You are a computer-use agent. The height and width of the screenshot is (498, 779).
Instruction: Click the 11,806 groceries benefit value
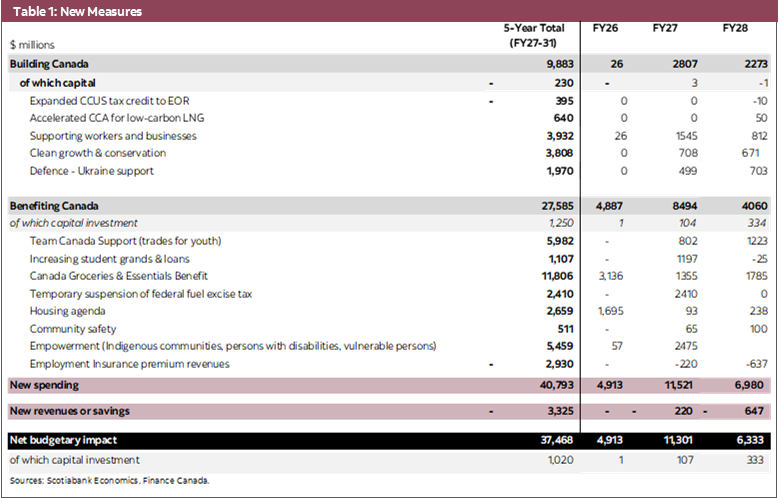click(x=556, y=276)
